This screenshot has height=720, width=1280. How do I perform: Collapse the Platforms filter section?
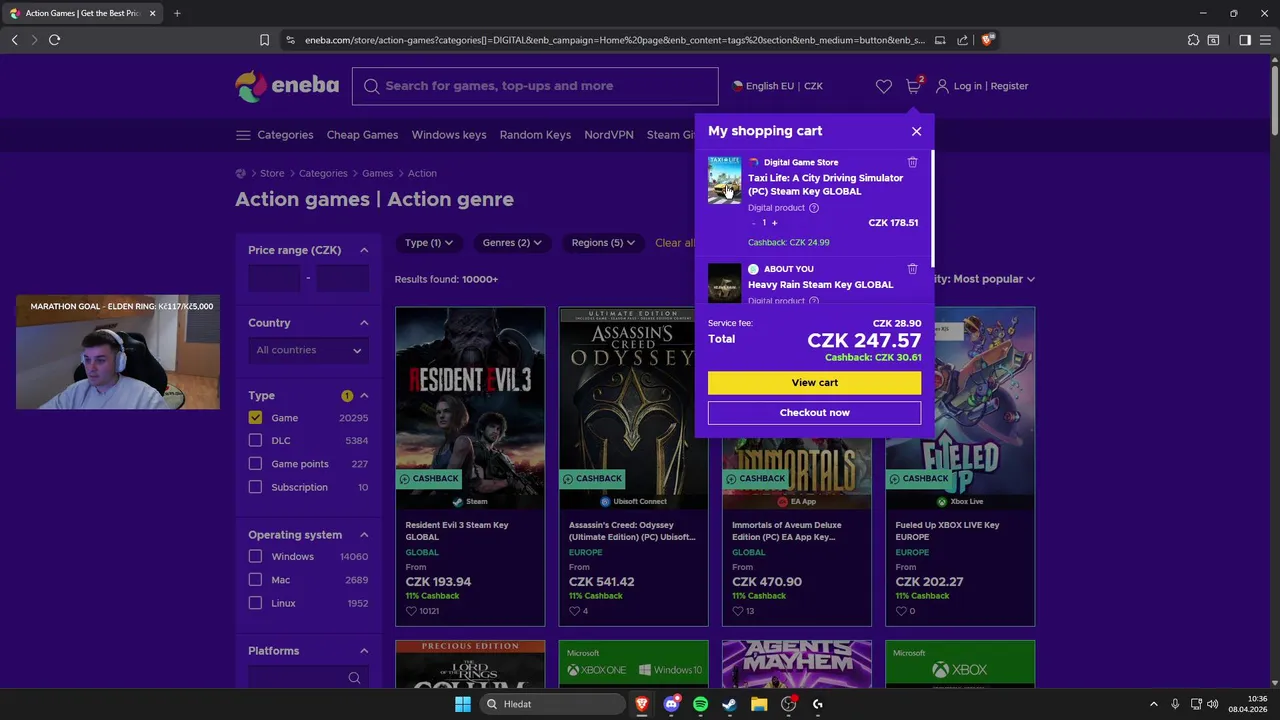coord(364,651)
